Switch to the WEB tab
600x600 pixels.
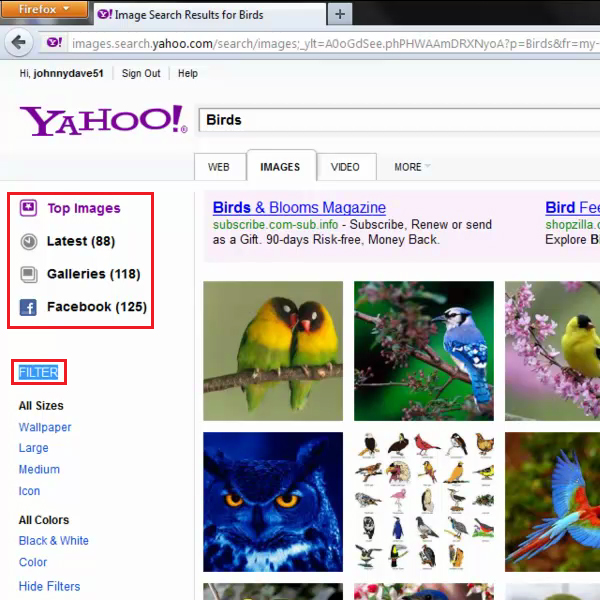tap(219, 167)
